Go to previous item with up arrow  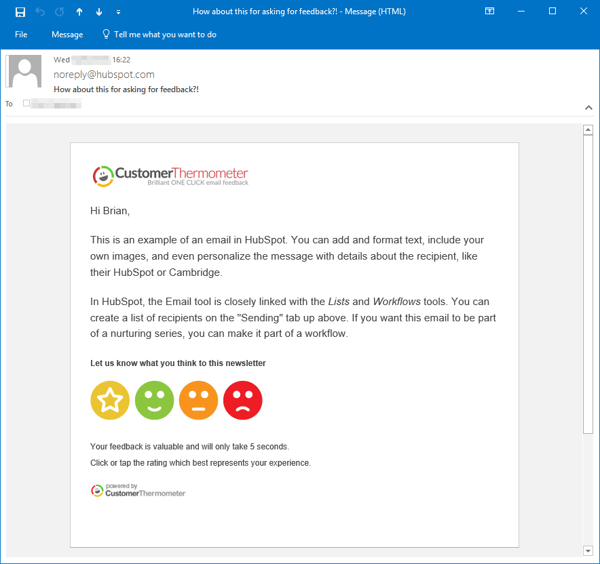point(80,12)
